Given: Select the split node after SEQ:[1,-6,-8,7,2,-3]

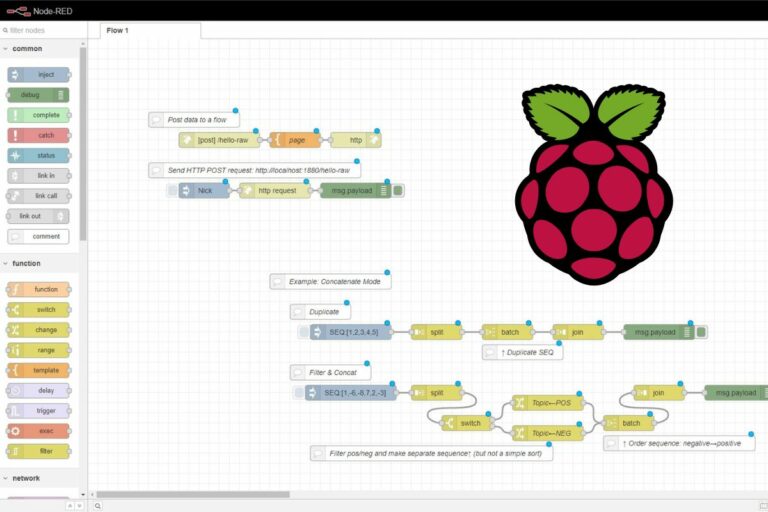Looking at the screenshot, I should [x=436, y=393].
